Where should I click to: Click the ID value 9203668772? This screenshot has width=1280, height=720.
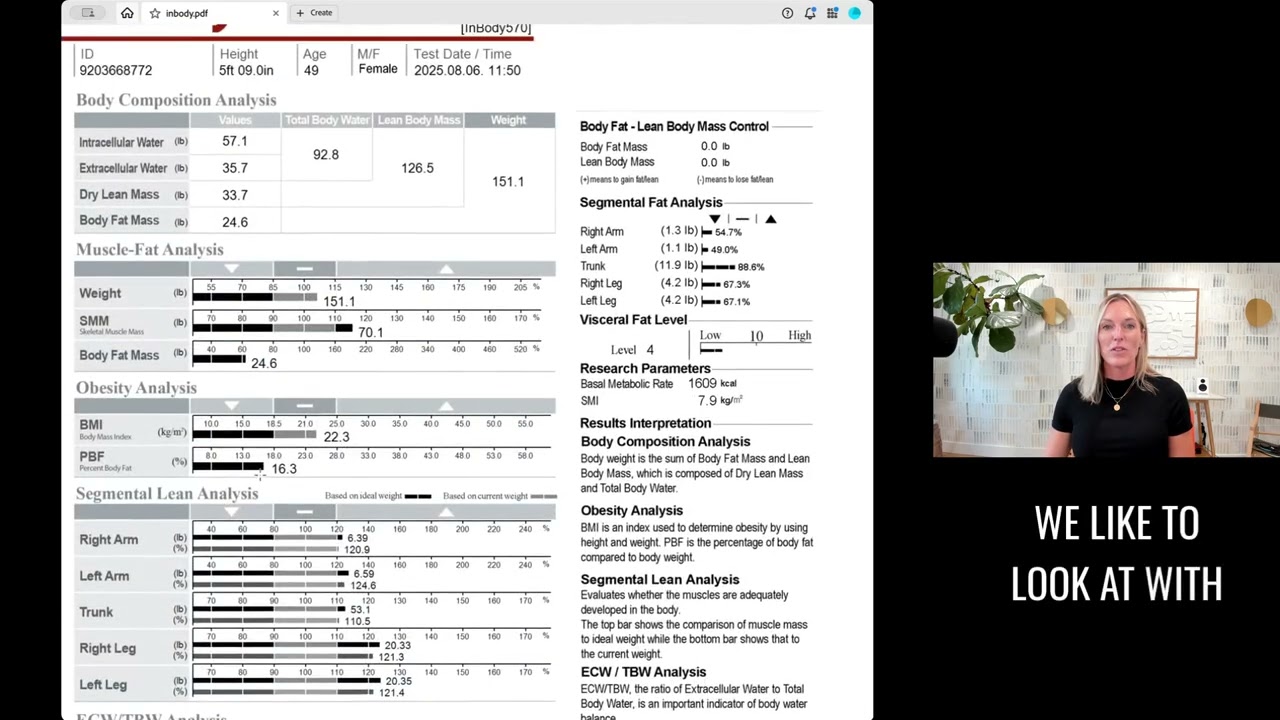(116, 71)
